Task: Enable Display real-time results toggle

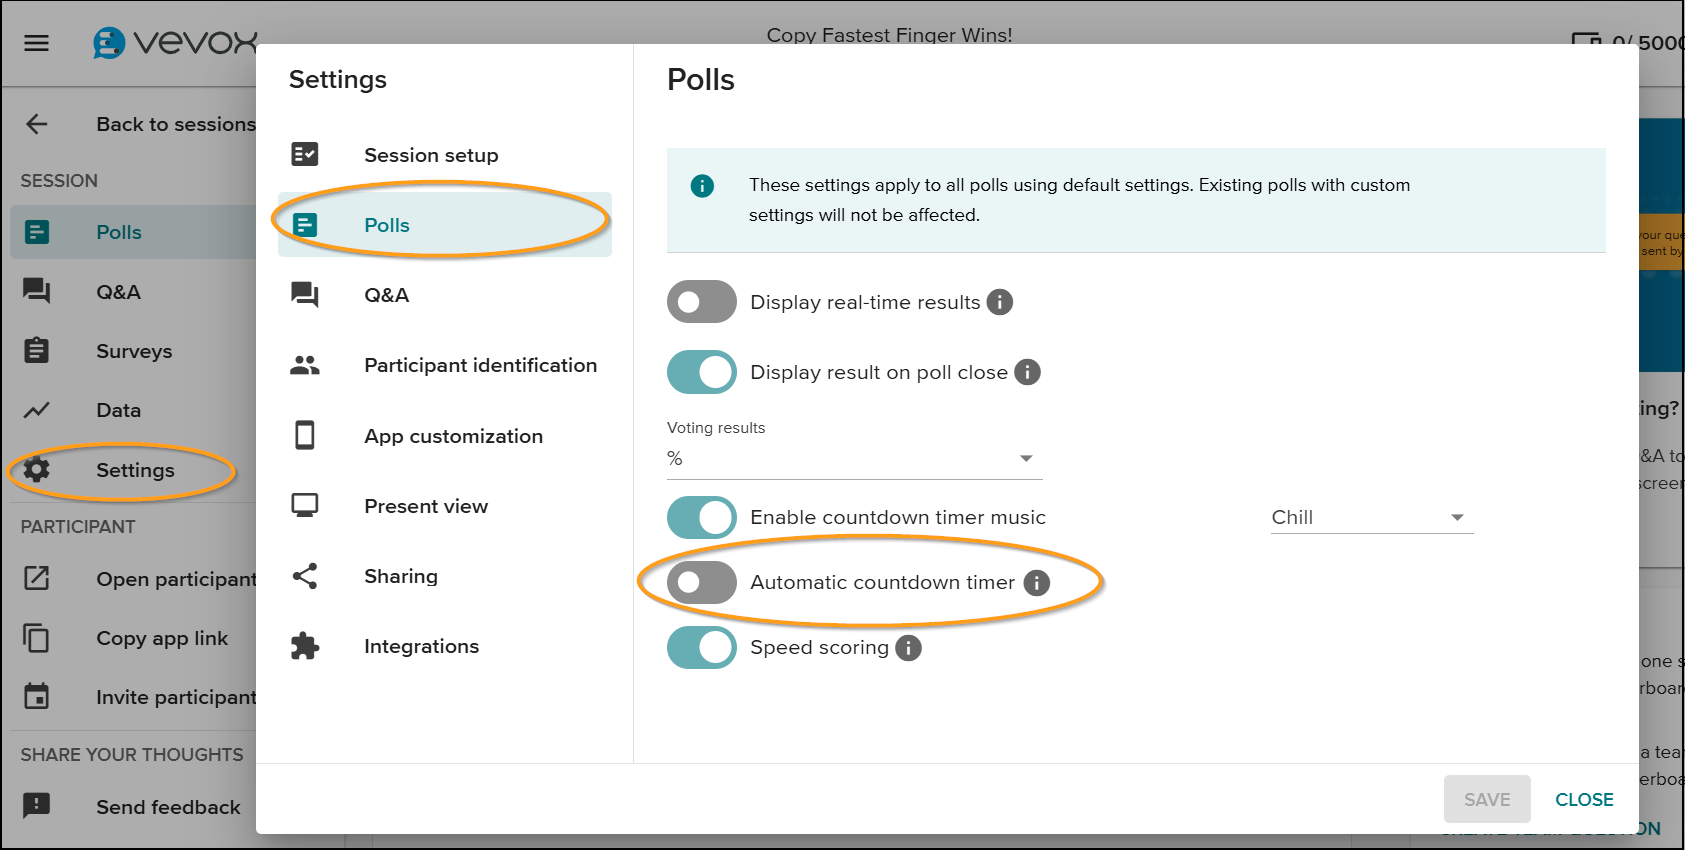Action: coord(702,302)
